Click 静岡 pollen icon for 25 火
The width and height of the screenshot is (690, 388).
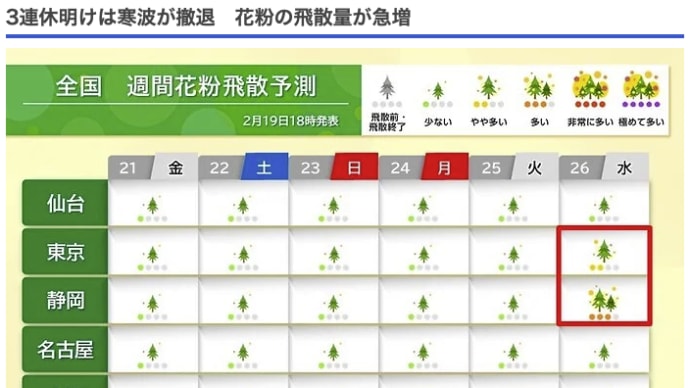pyautogui.click(x=513, y=307)
